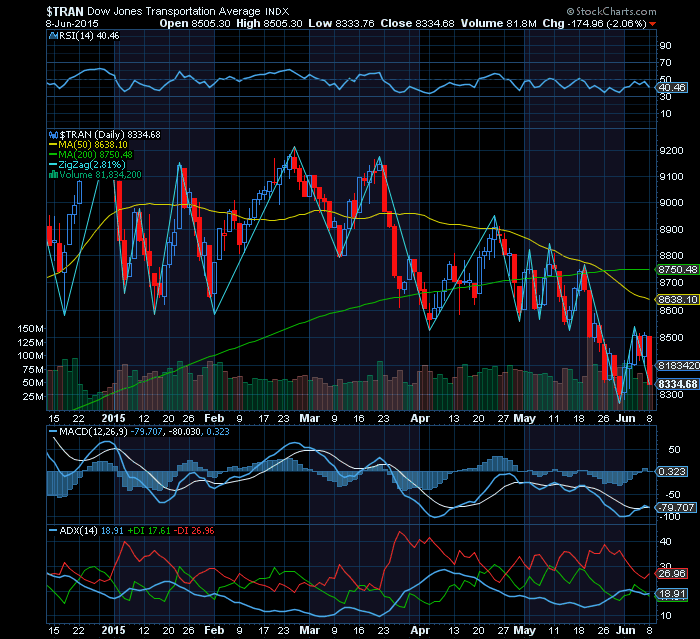Click the ADX(14) legend line marker
Image resolution: width=700 pixels, height=639 pixels.
coord(53,531)
